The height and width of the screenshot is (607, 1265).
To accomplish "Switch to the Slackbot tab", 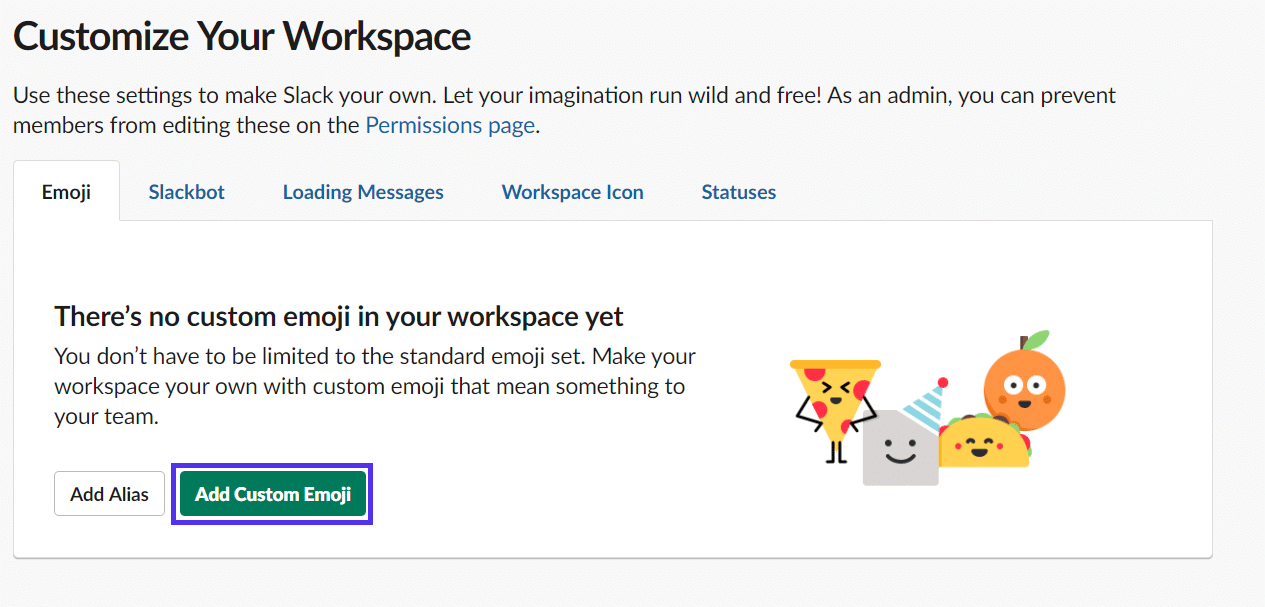I will coord(186,191).
